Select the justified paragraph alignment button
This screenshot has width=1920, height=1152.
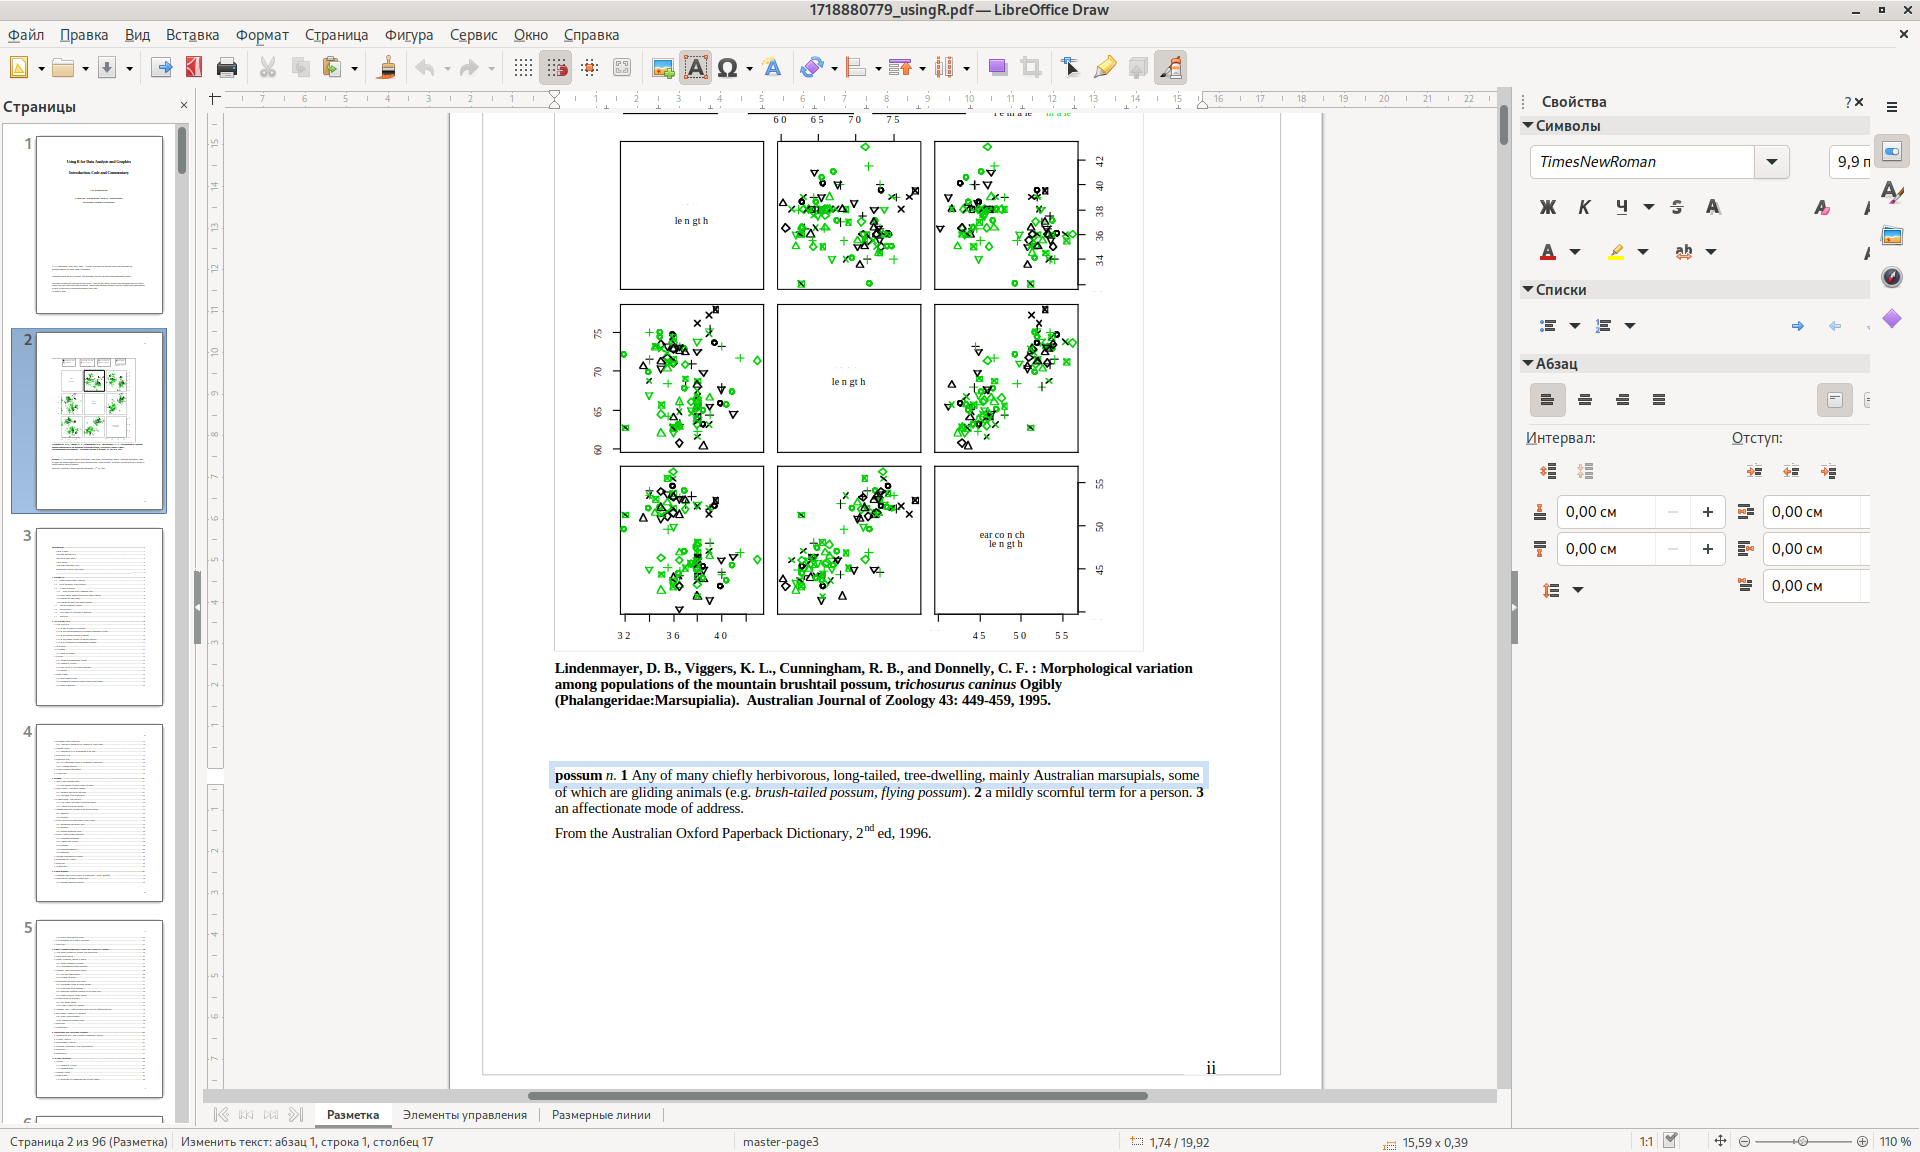[1659, 400]
